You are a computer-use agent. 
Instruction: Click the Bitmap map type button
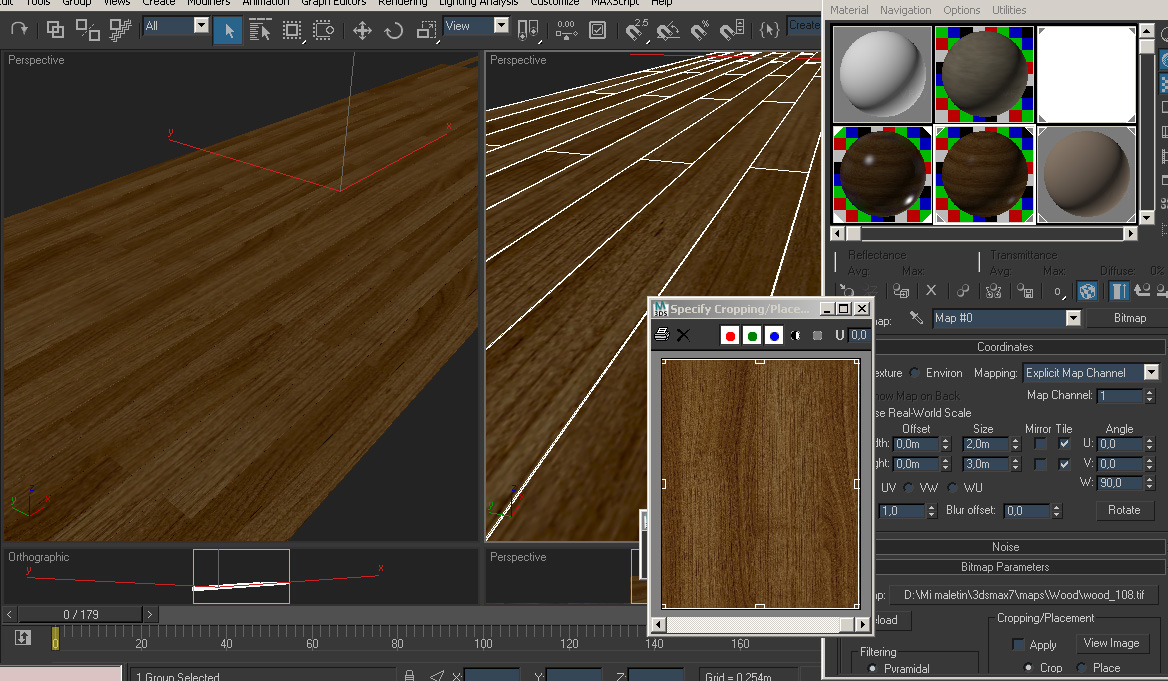pos(1129,318)
